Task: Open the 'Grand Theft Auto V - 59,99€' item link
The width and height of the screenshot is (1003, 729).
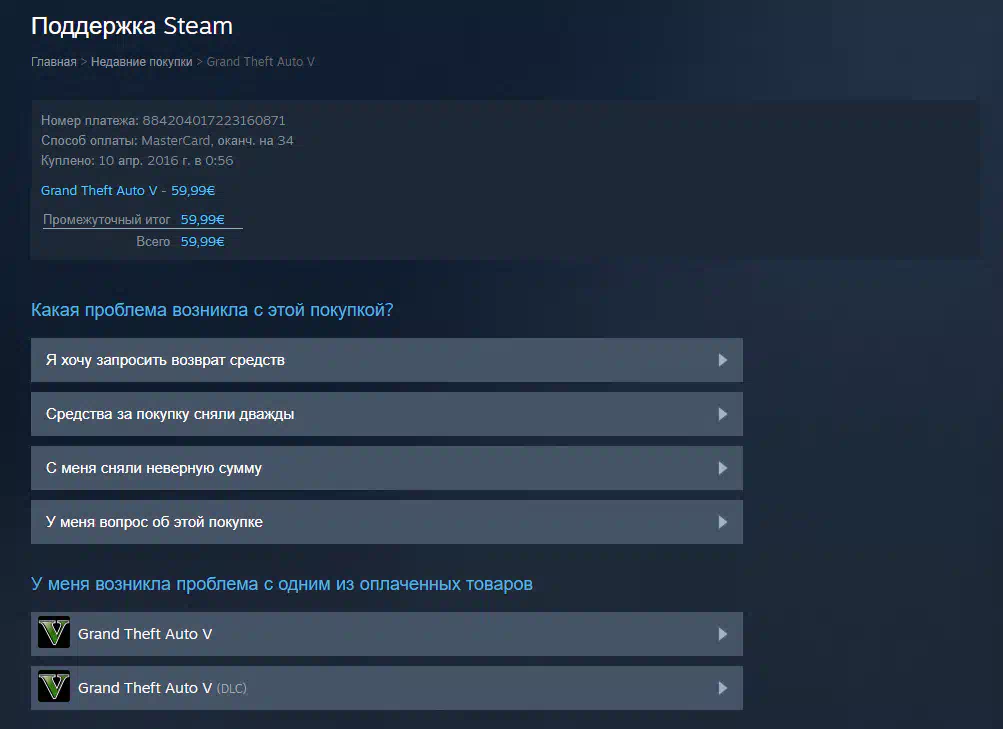Action: point(128,191)
